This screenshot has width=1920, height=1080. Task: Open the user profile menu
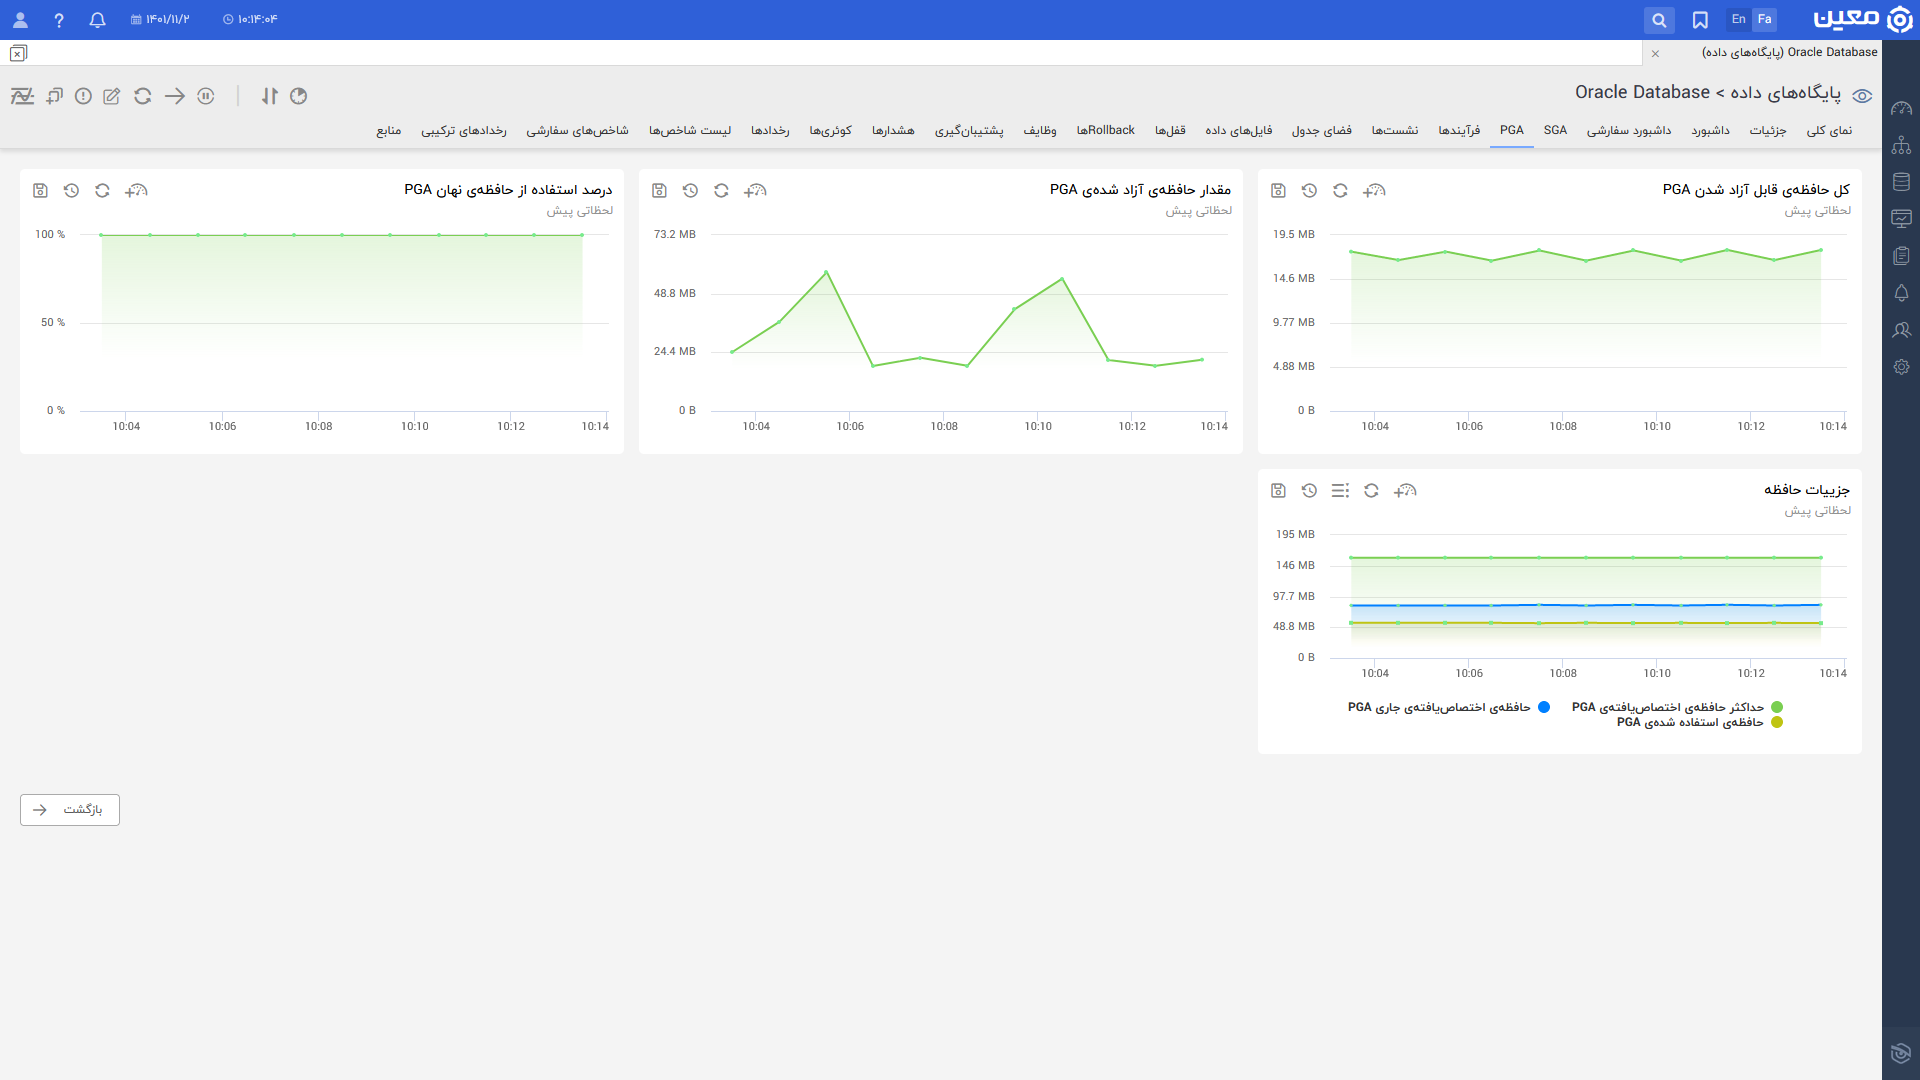coord(20,20)
